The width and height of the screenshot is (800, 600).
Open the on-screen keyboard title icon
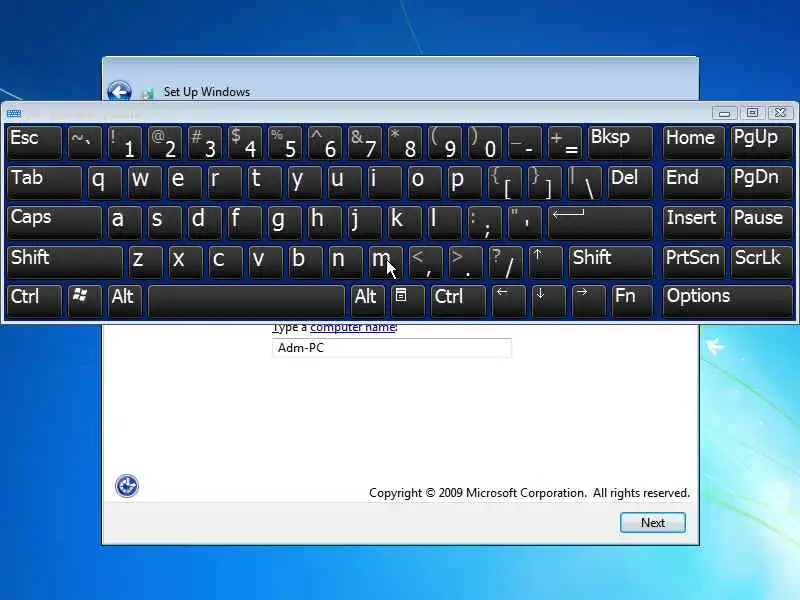pos(14,113)
